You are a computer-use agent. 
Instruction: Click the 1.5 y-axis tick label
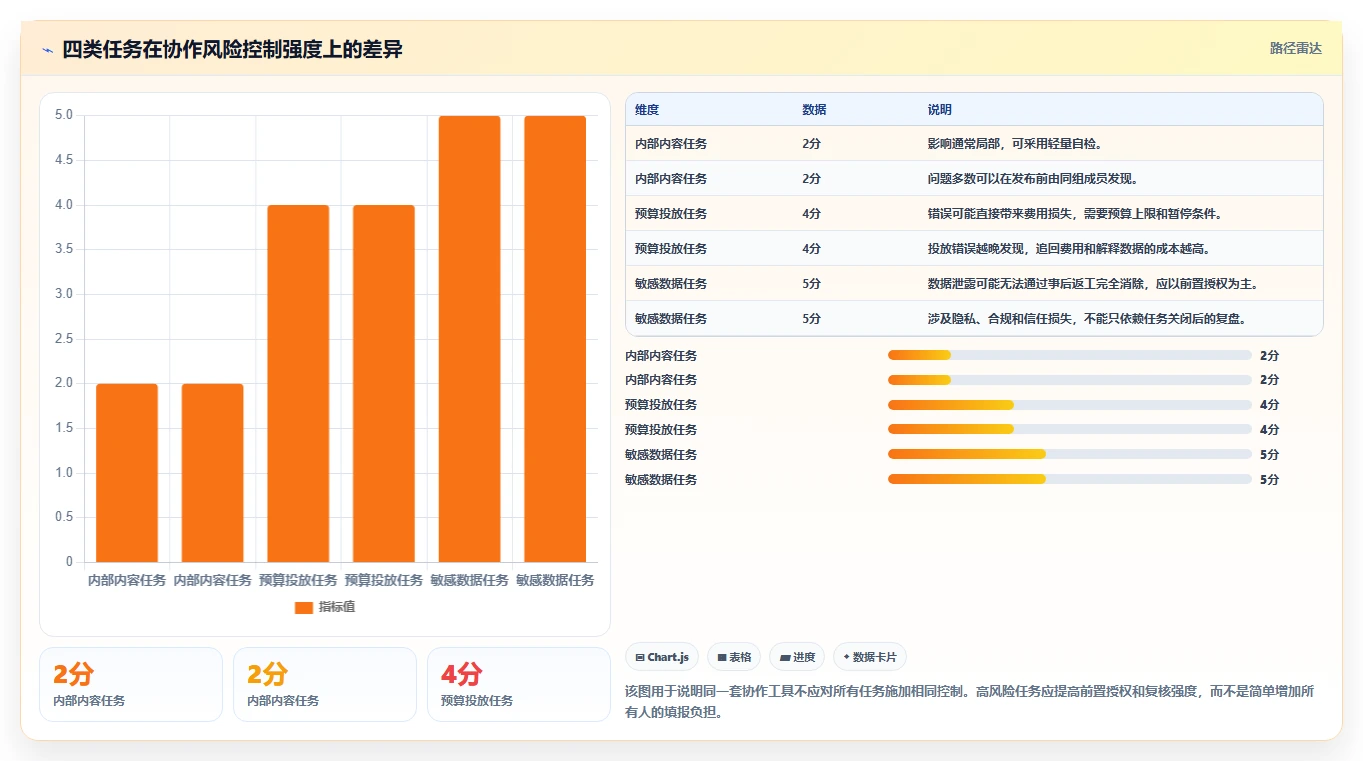(64, 428)
